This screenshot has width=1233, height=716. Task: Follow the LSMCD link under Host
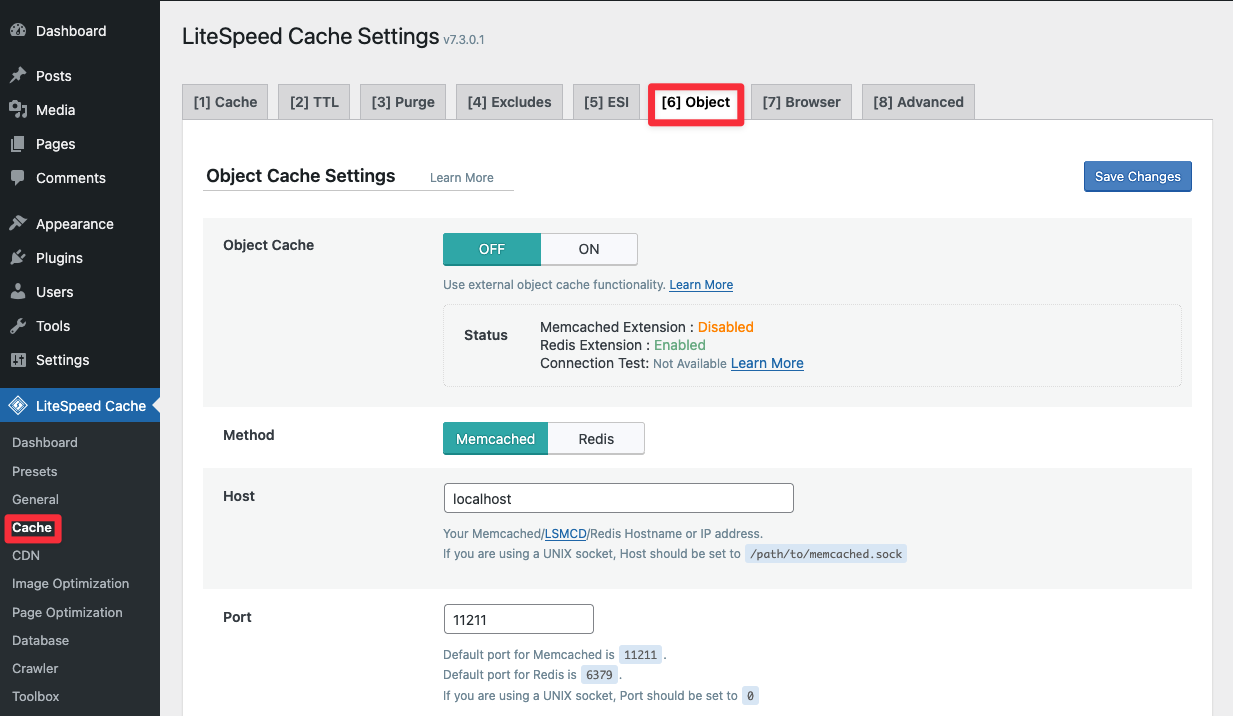566,534
